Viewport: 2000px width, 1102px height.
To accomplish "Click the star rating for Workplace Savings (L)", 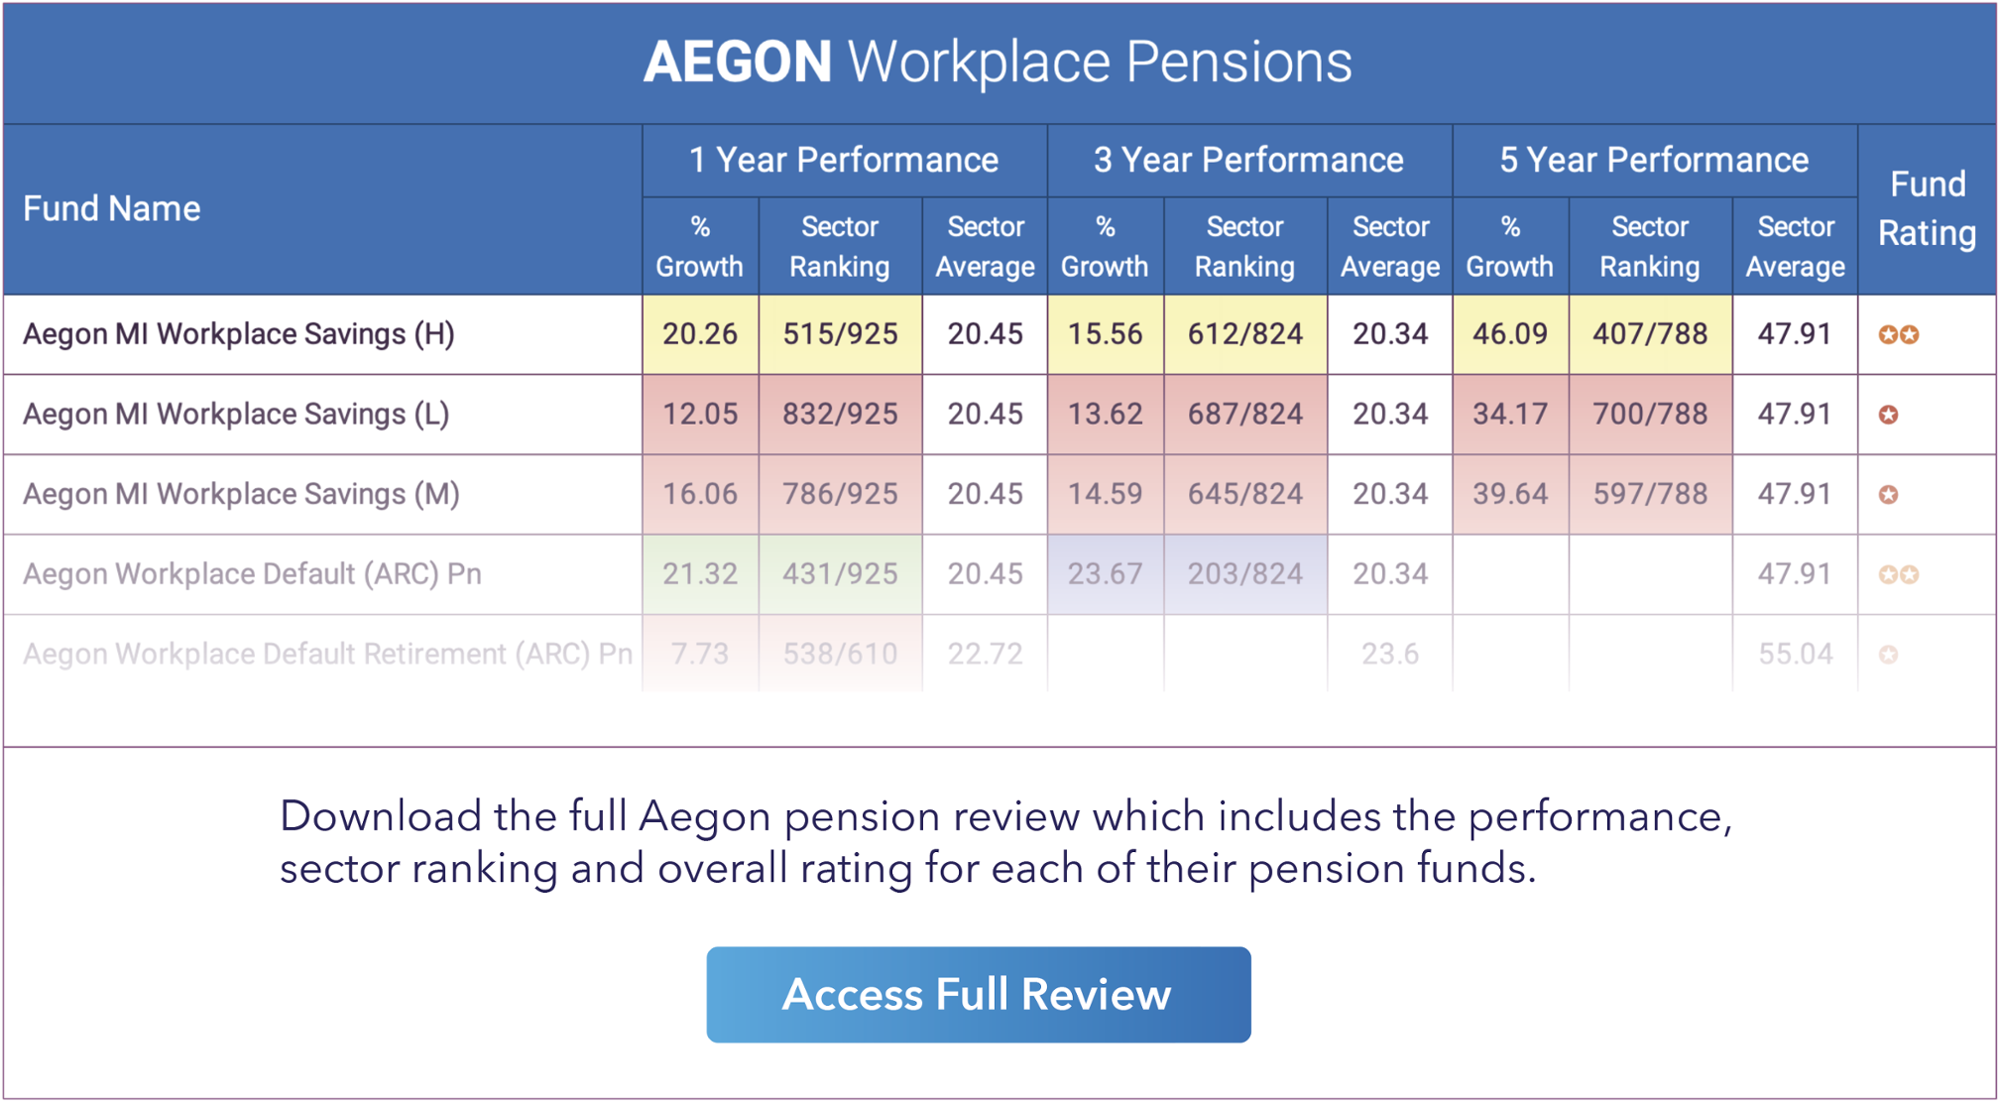I will coord(1888,415).
